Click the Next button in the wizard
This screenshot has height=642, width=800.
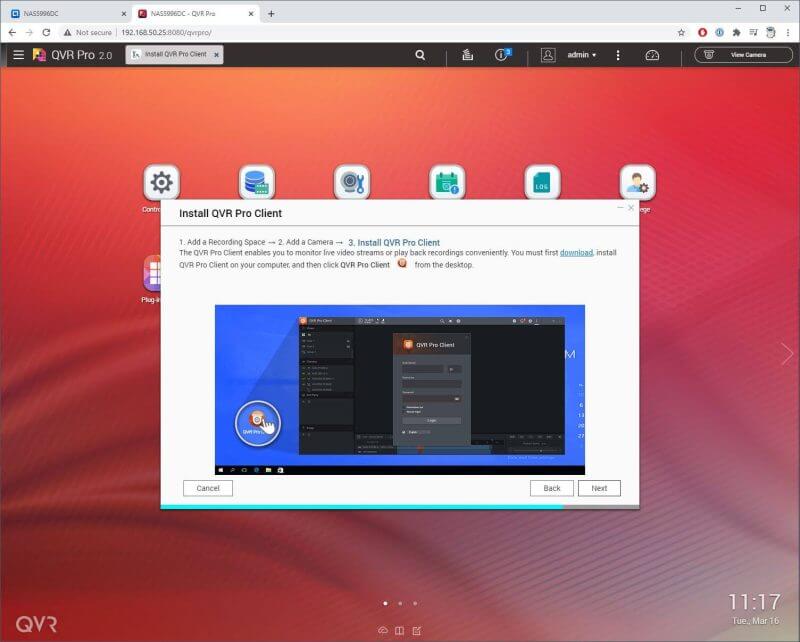click(599, 488)
